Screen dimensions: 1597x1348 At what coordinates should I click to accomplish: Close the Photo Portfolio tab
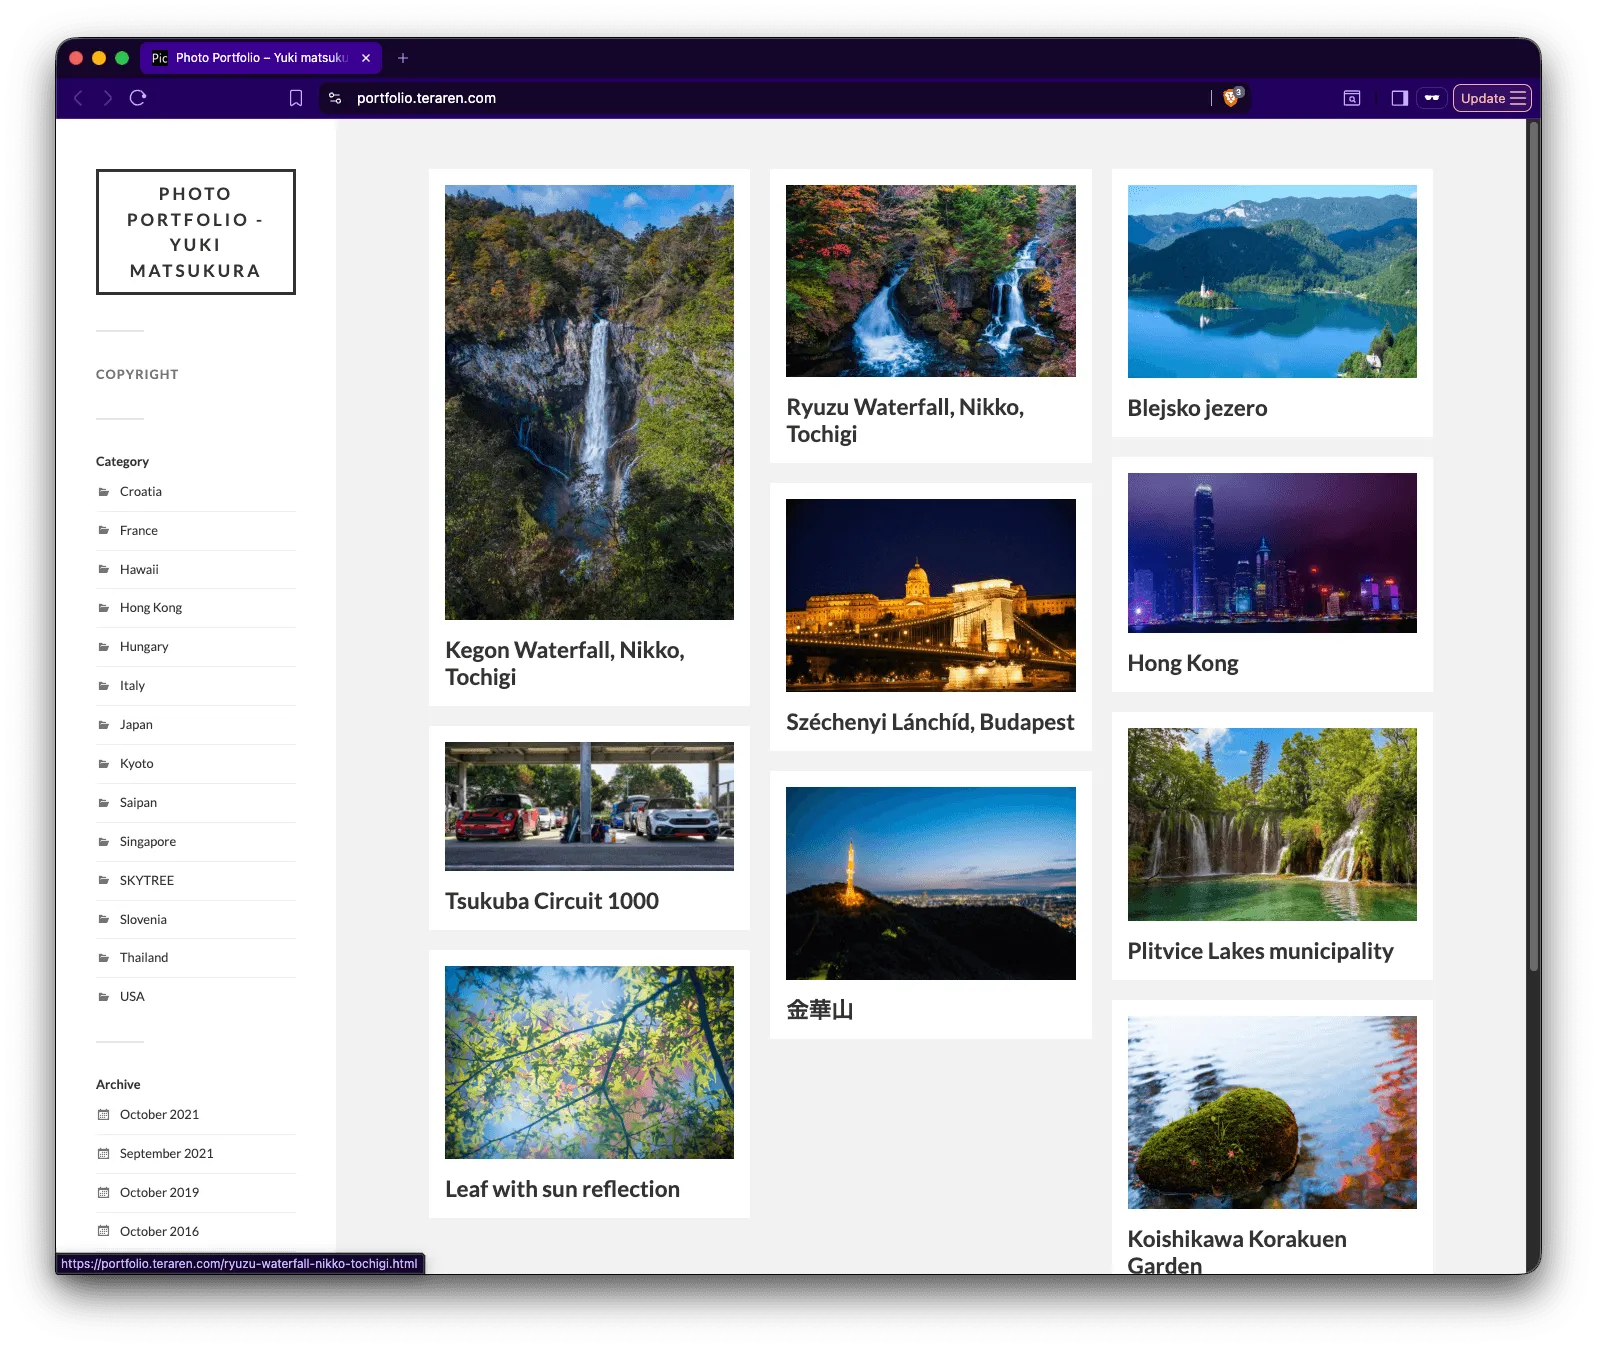[x=366, y=58]
